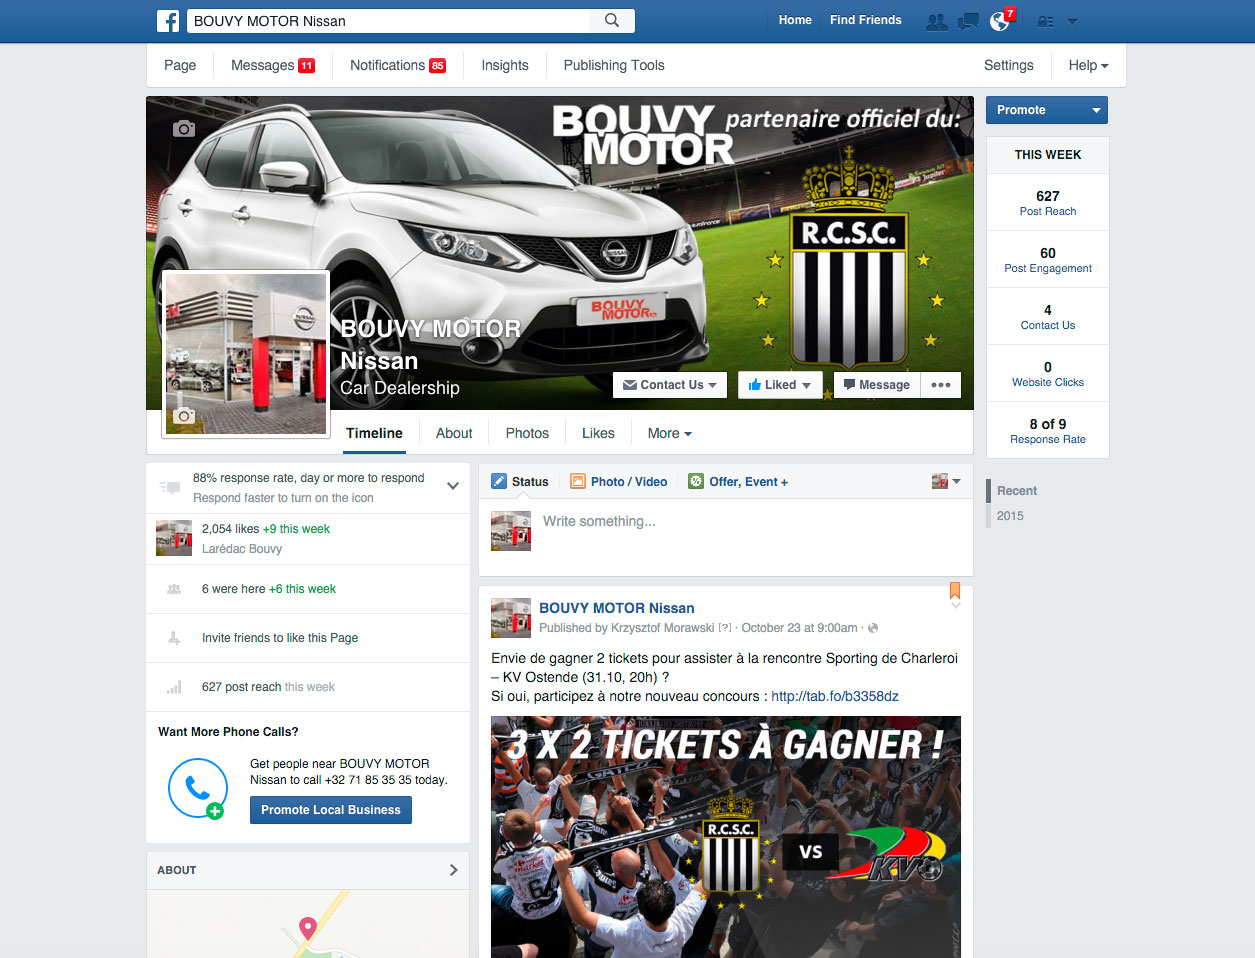Image resolution: width=1255 pixels, height=958 pixels.
Task: Click the search field with BOUVY MOTOR Nissan
Action: (x=389, y=20)
